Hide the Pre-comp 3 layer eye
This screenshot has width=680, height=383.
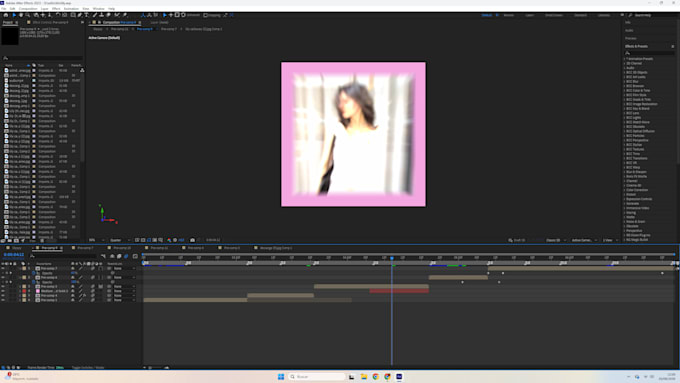coord(3,286)
